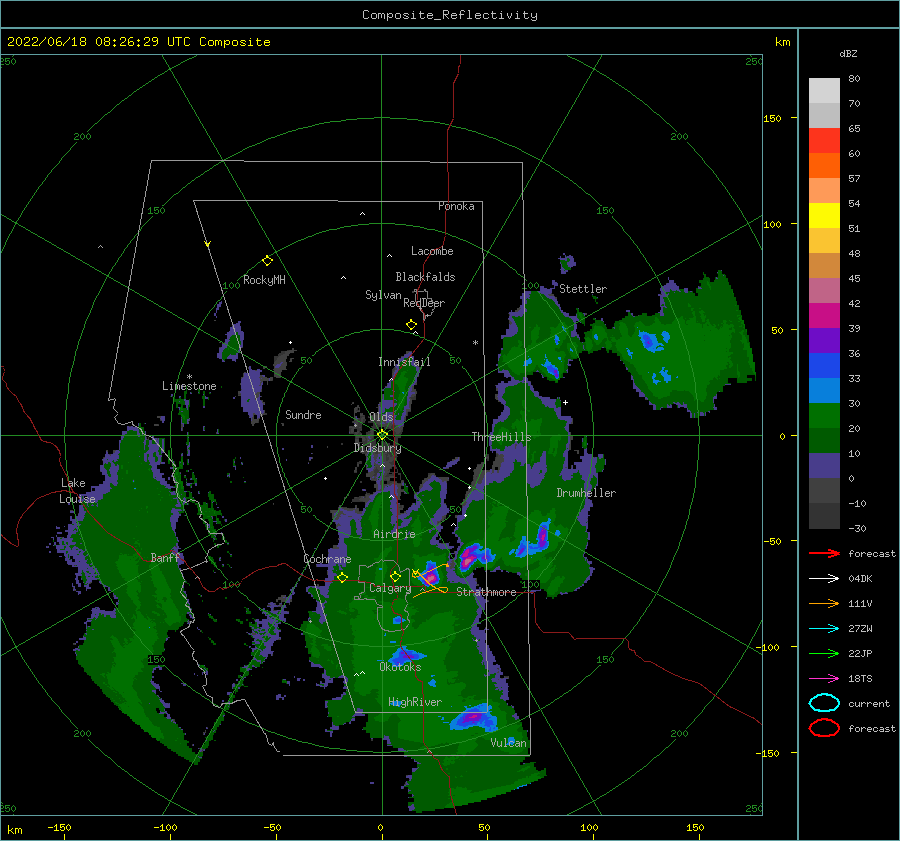Viewport: 900px width, 841px height.
Task: Click the 10 dBZ slate purple swatch
Action: click(x=824, y=466)
